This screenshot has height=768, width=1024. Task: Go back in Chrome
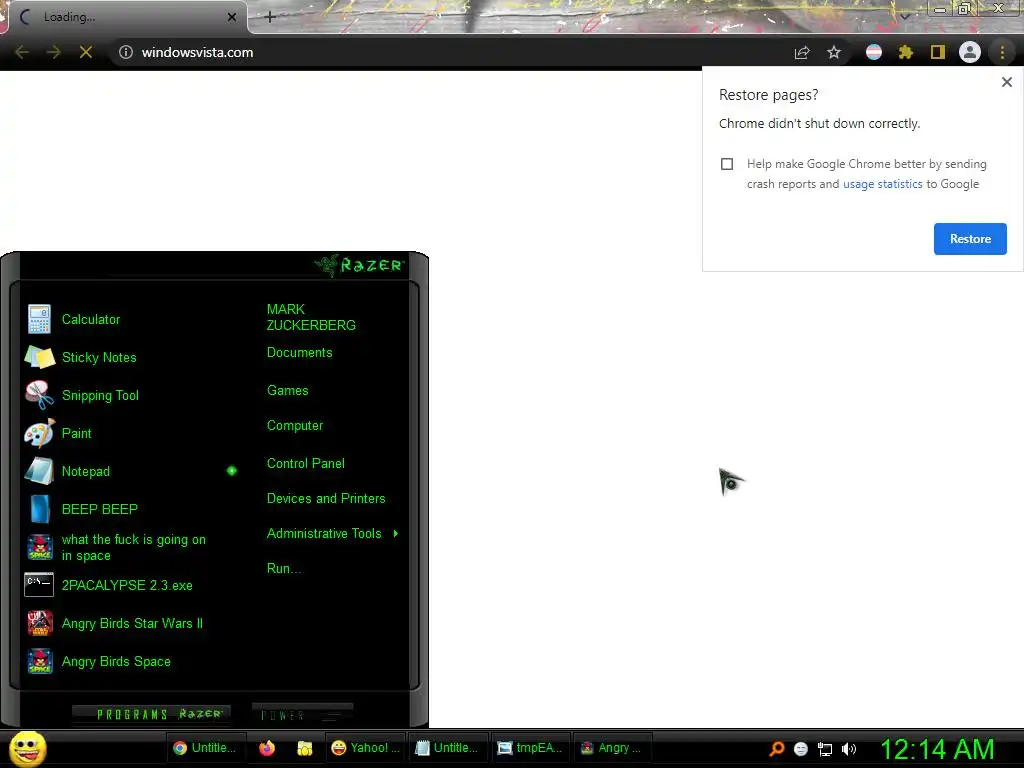pos(22,52)
